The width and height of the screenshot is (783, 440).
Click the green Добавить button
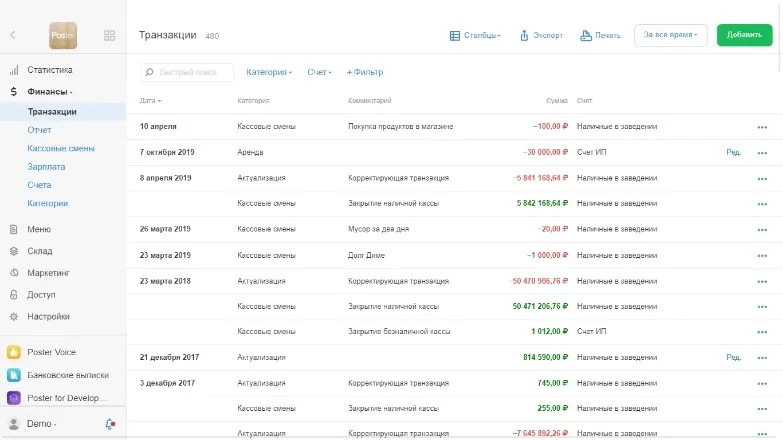pyautogui.click(x=745, y=35)
